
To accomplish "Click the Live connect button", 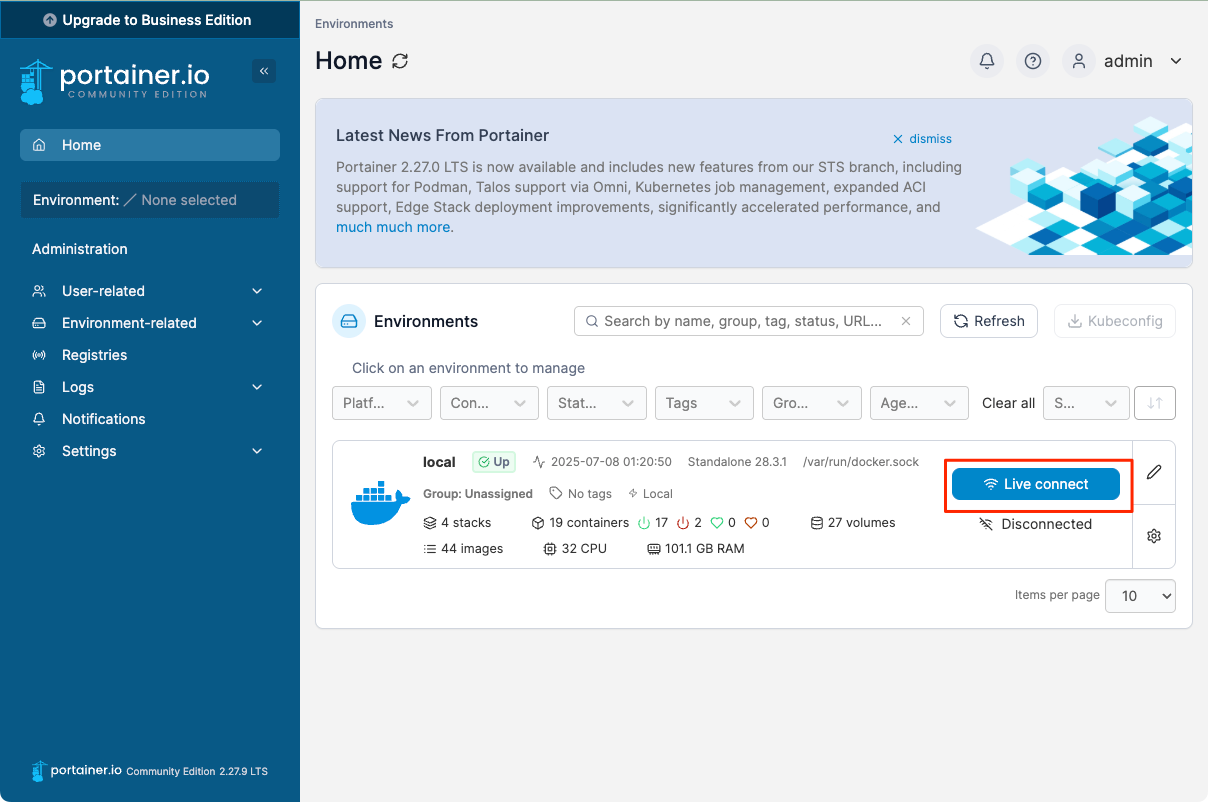I will 1035,484.
